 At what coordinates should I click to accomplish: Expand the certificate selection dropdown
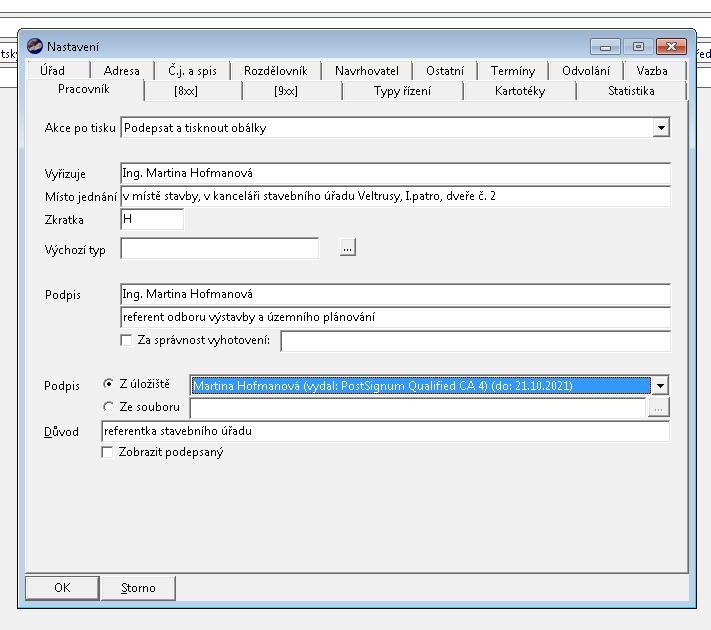pyautogui.click(x=660, y=386)
